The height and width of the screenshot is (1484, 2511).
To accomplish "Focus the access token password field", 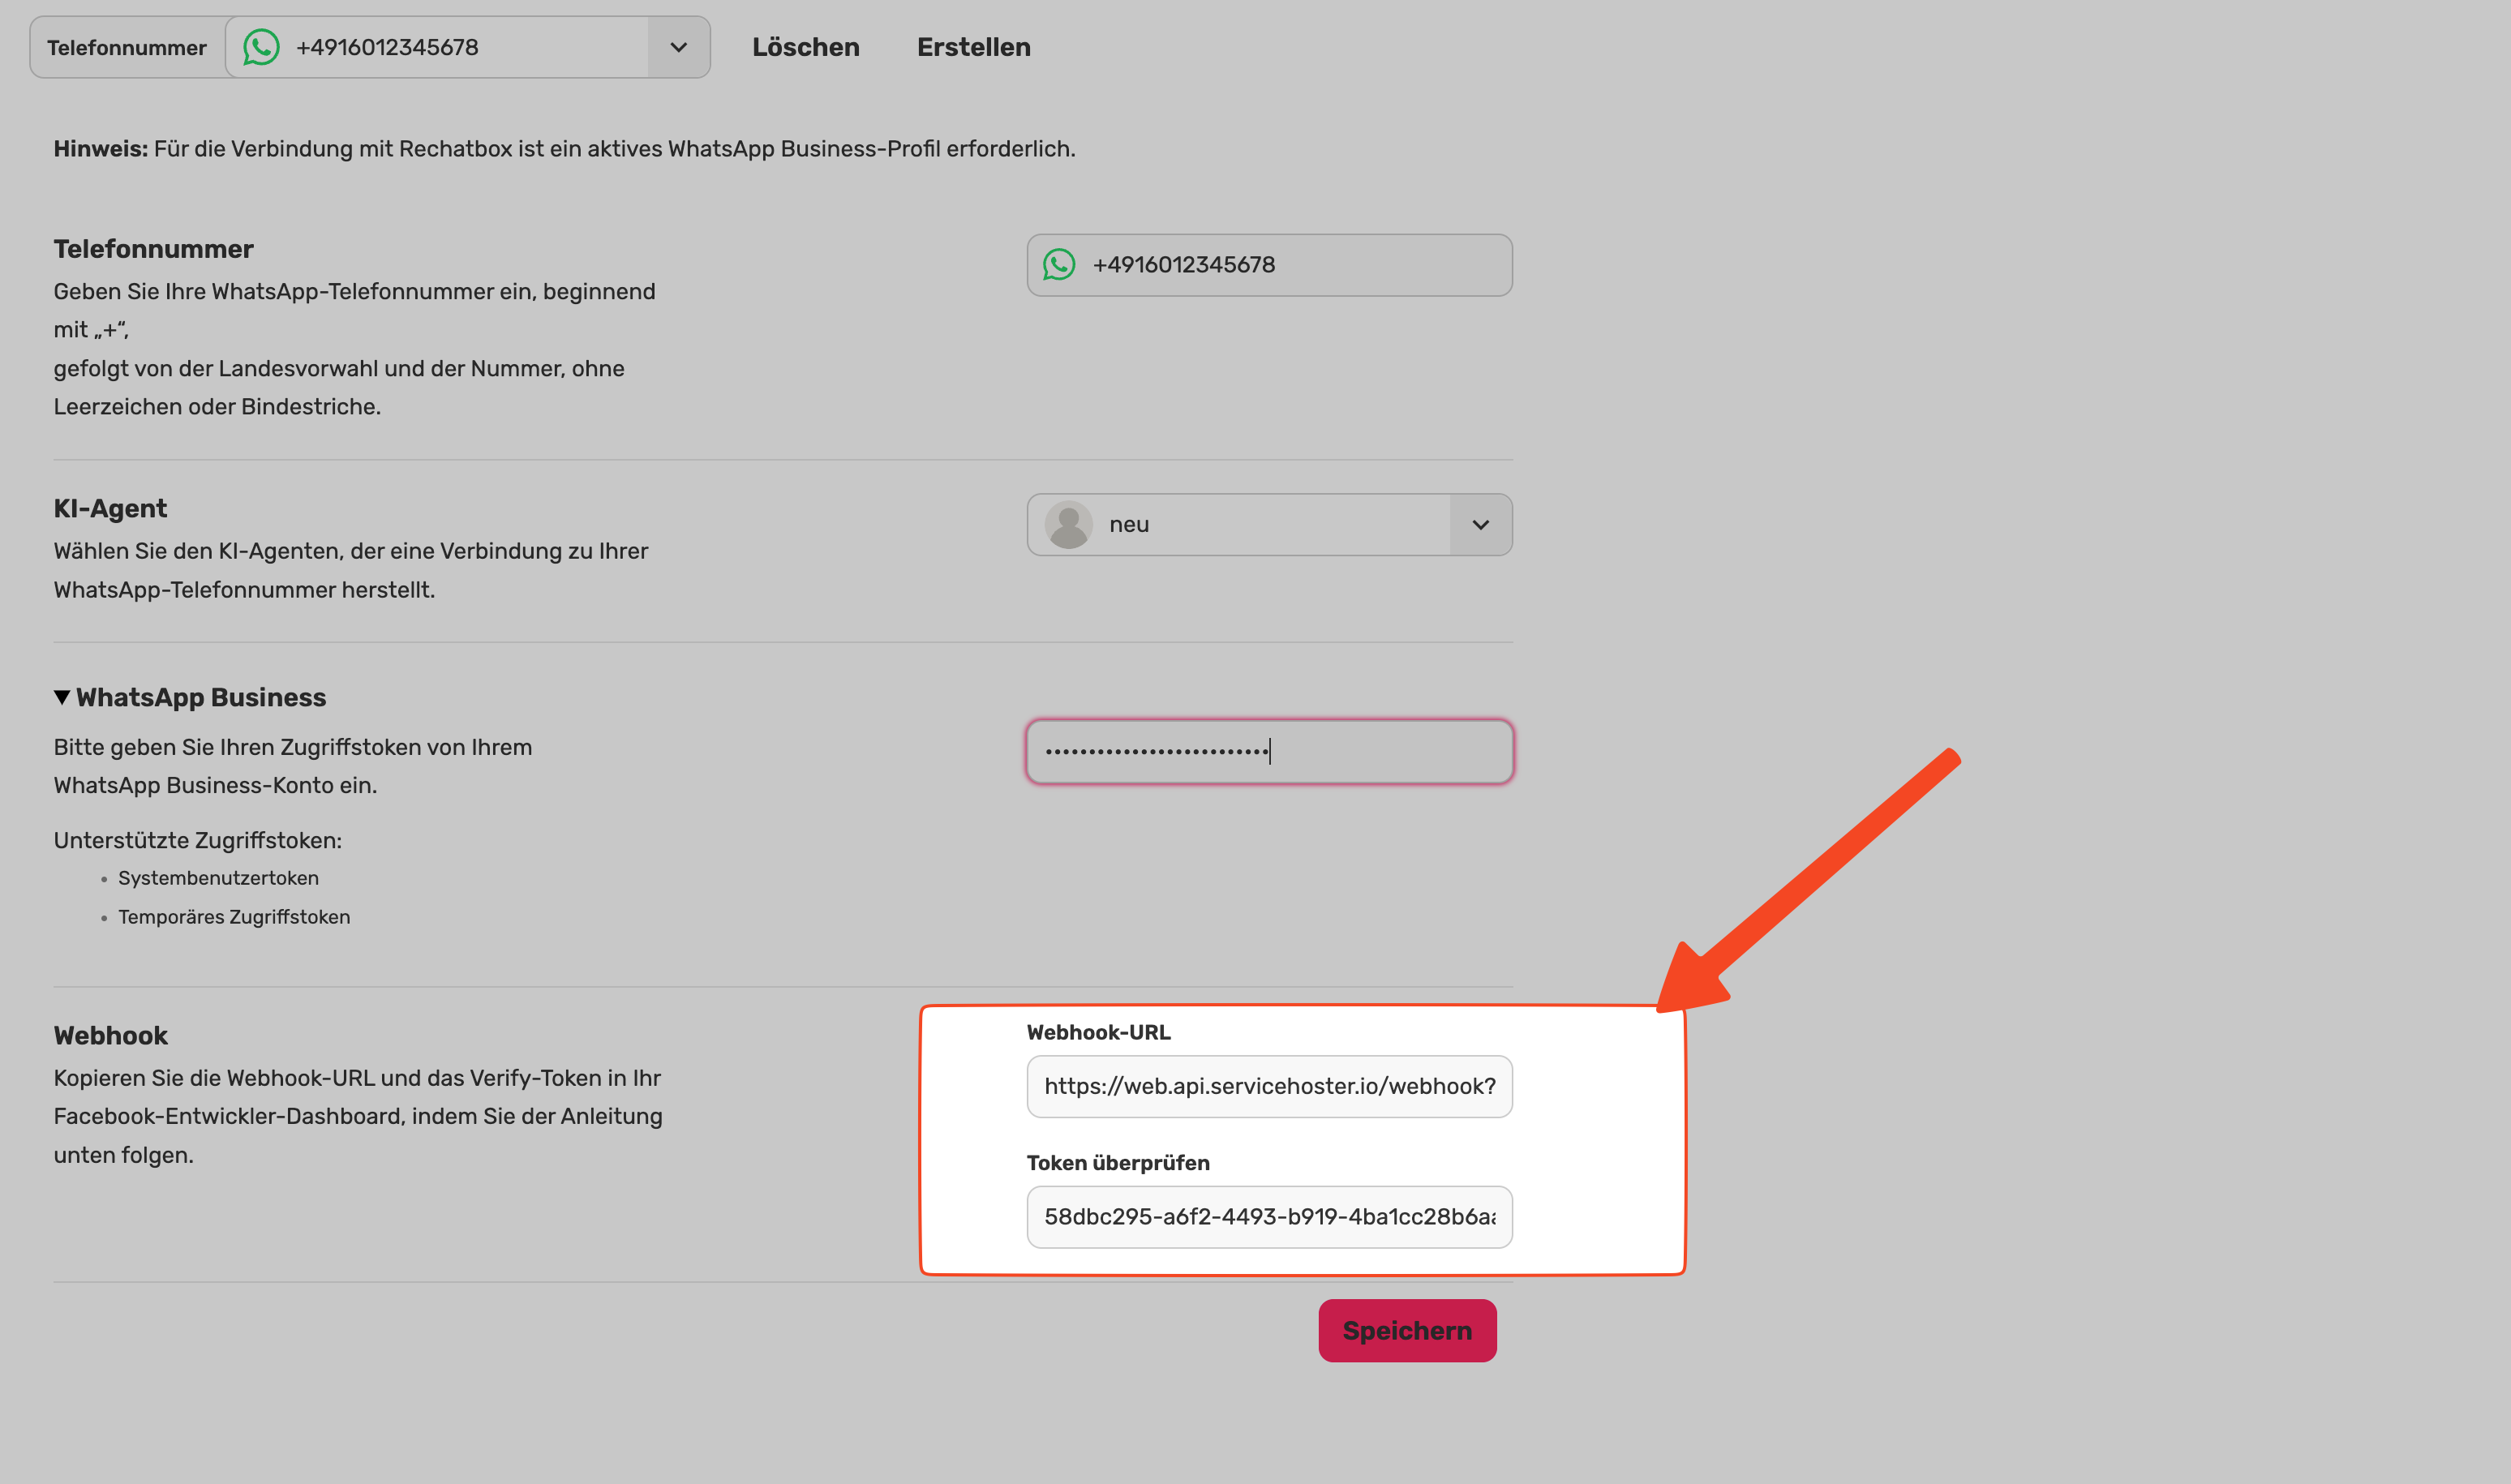I will pos(1269,751).
